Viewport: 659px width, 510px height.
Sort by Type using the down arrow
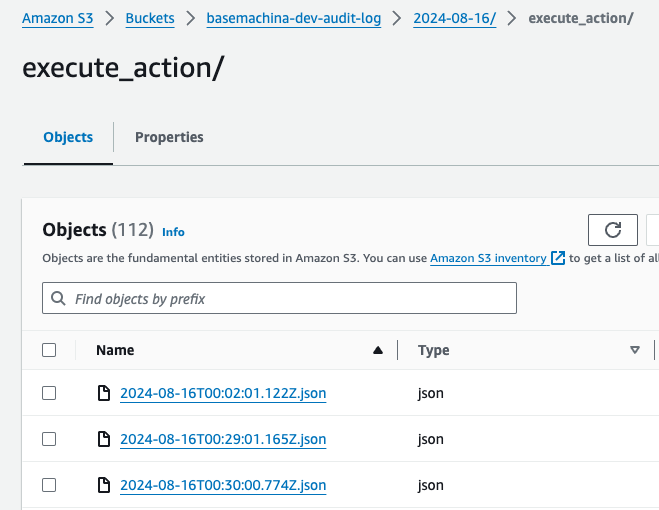pyautogui.click(x=635, y=350)
